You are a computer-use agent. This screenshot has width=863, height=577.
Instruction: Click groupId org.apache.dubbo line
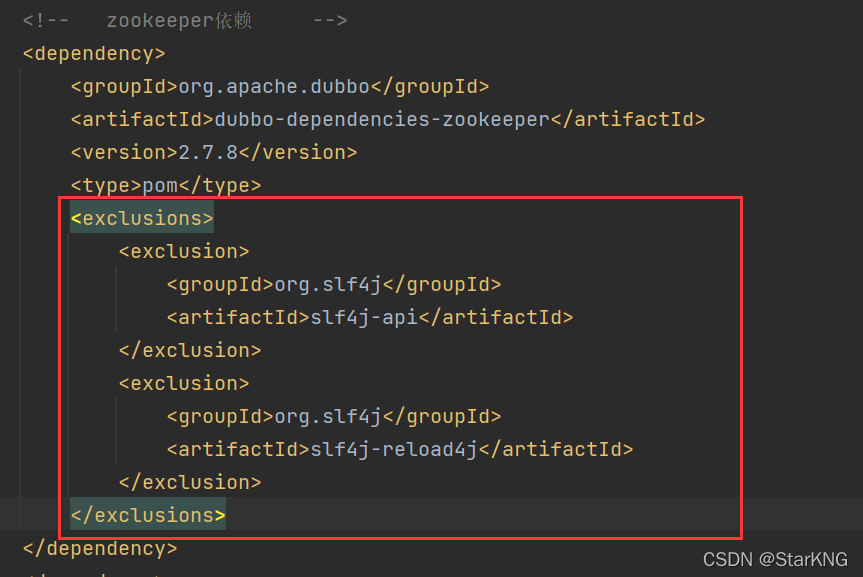[x=280, y=86]
